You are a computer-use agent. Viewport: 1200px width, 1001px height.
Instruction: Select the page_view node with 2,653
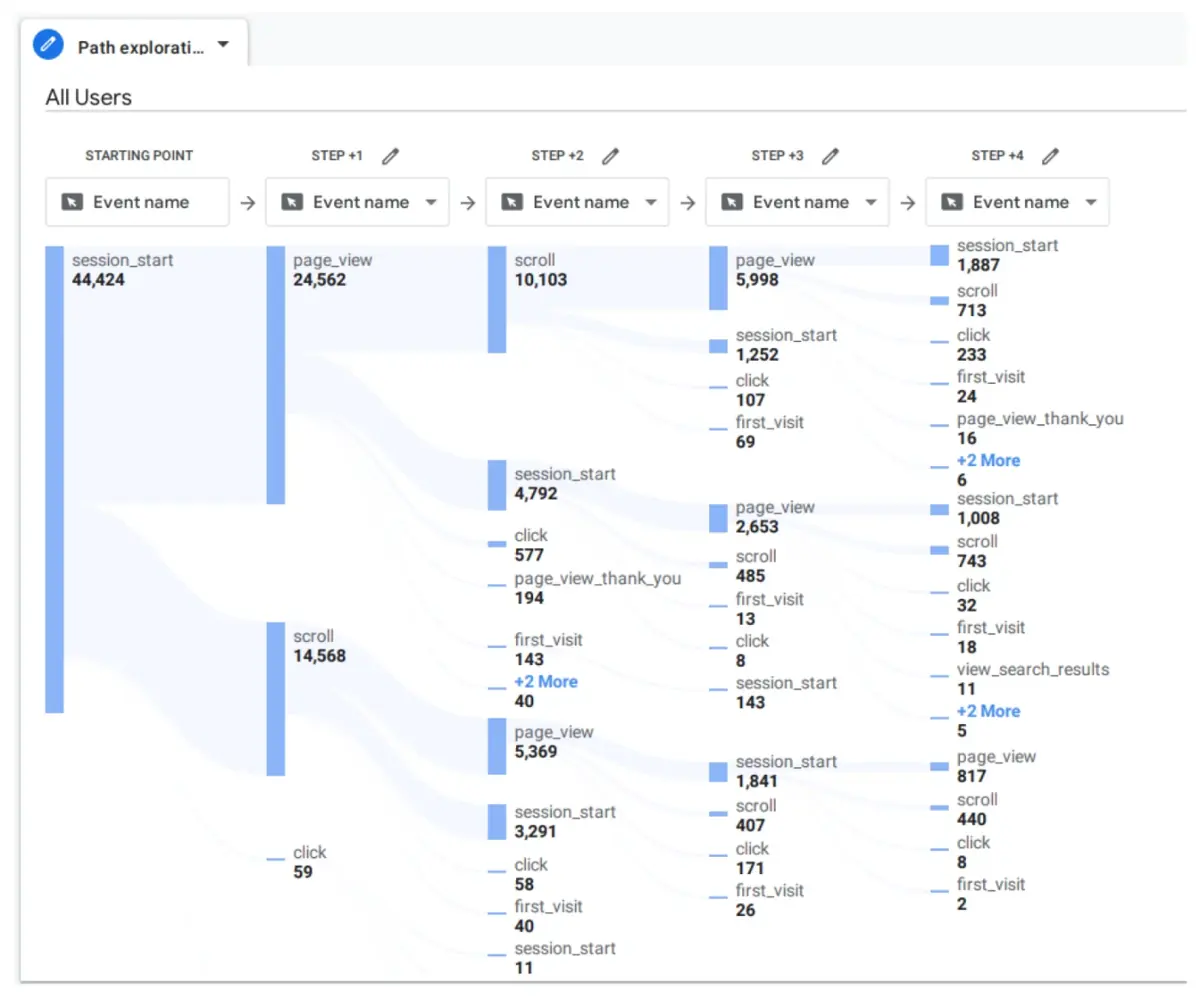coord(718,518)
